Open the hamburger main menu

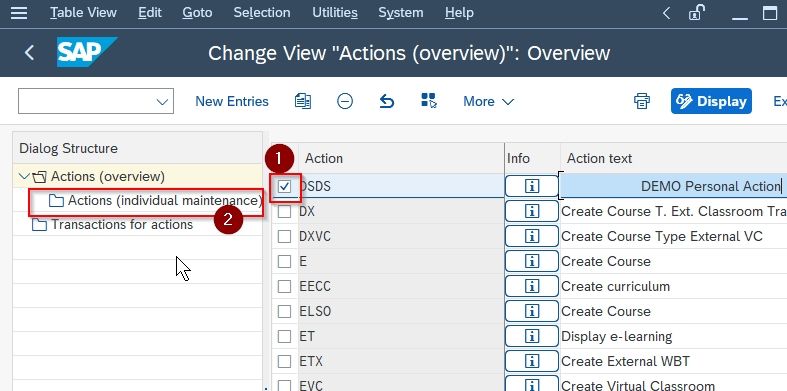(19, 13)
